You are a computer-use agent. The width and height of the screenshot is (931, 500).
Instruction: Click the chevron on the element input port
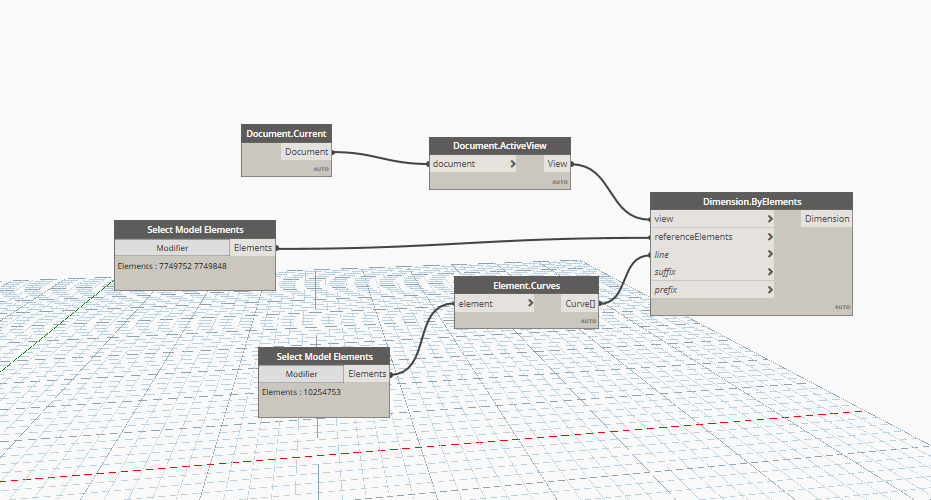537,303
